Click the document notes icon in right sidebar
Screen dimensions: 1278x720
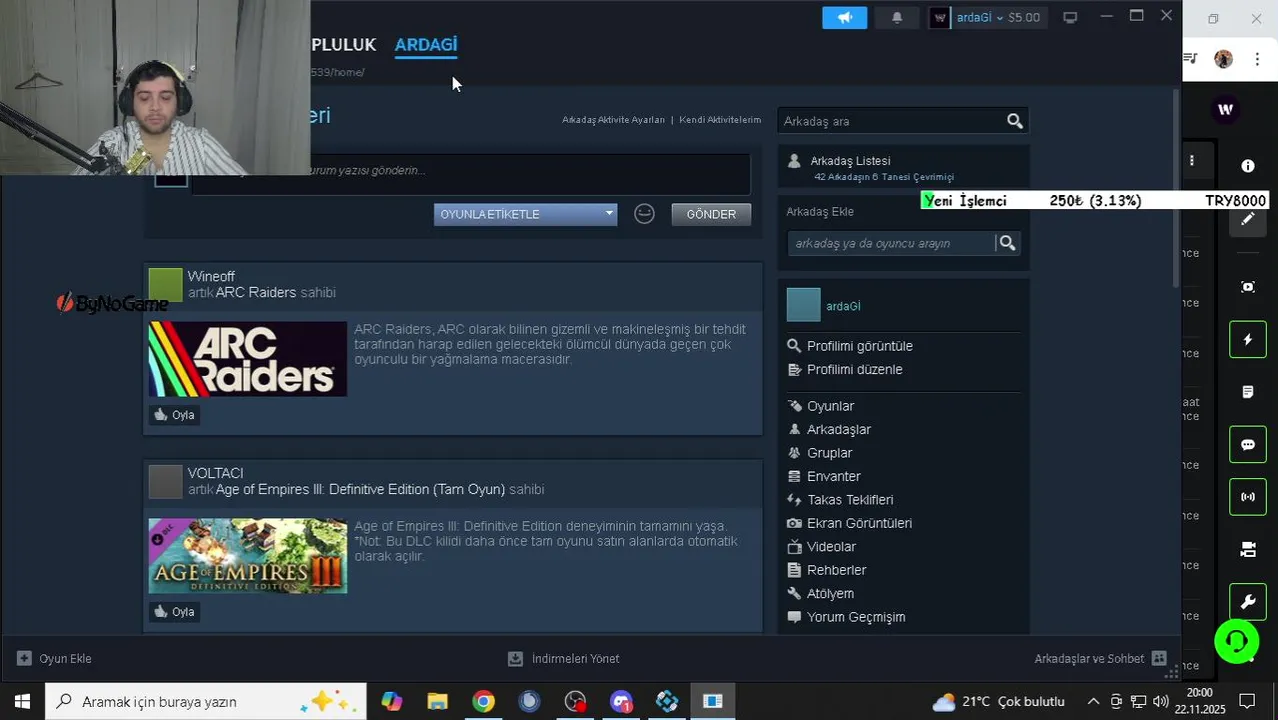(1248, 392)
